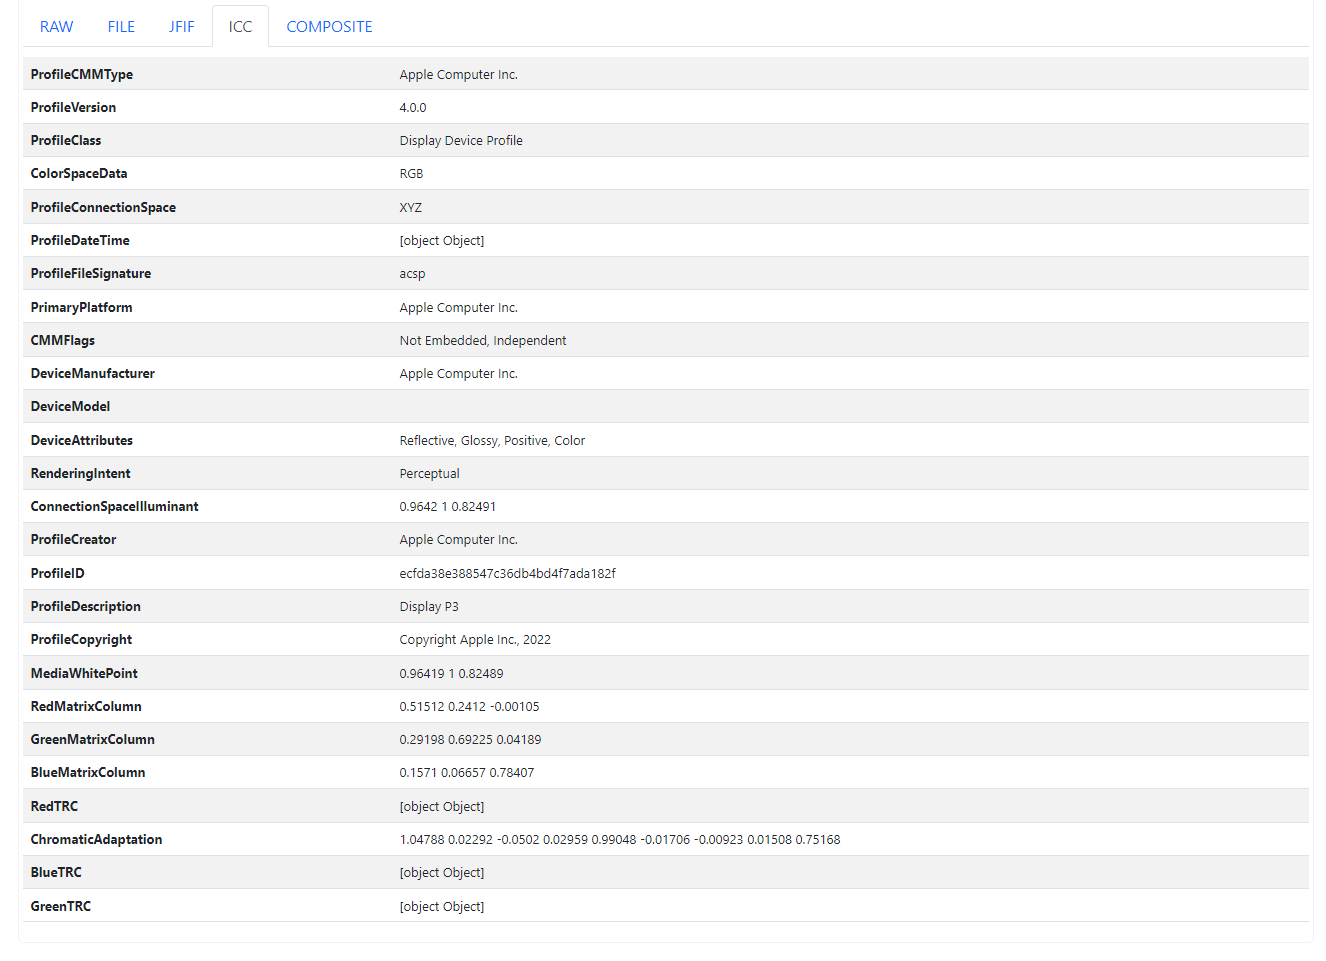Select the acsp file signature value

click(x=412, y=274)
